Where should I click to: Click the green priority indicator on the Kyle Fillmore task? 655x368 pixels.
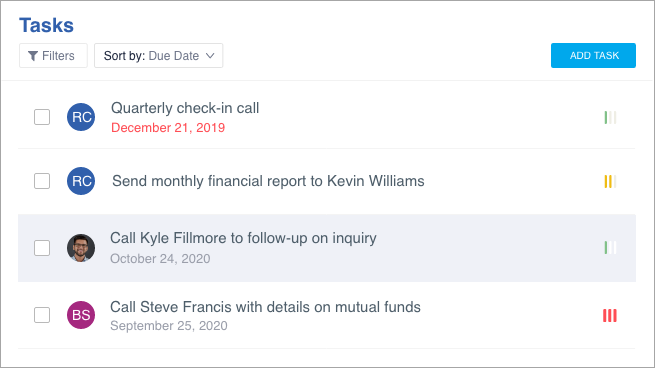[610, 248]
